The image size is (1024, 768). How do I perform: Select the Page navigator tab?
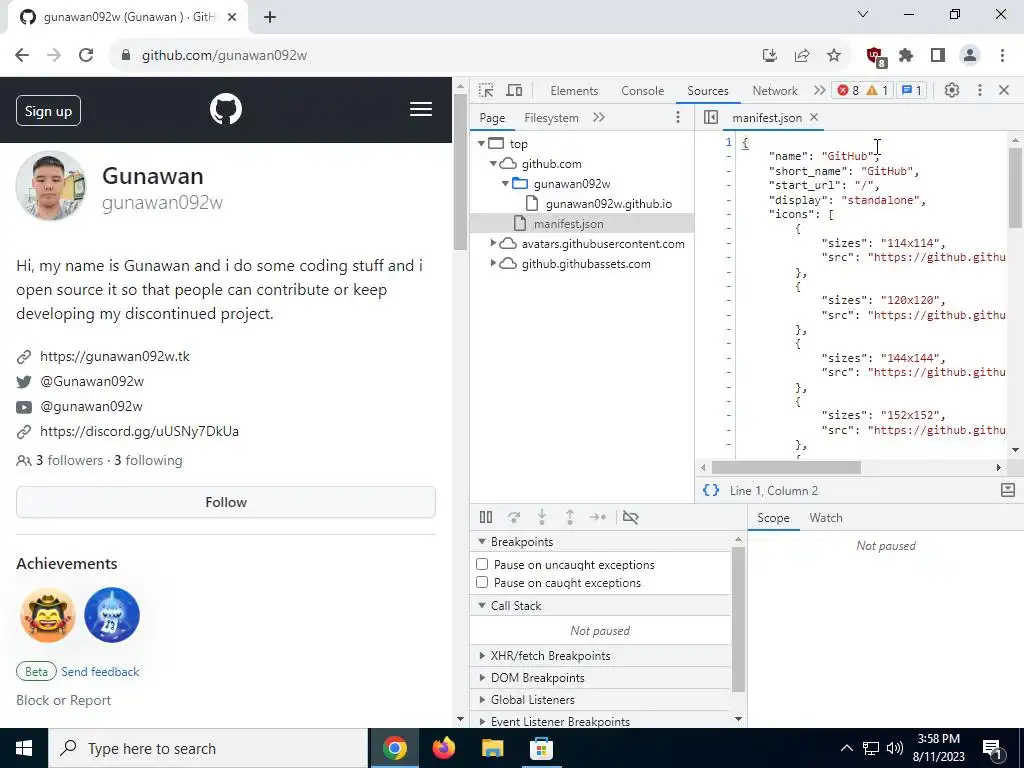point(492,118)
